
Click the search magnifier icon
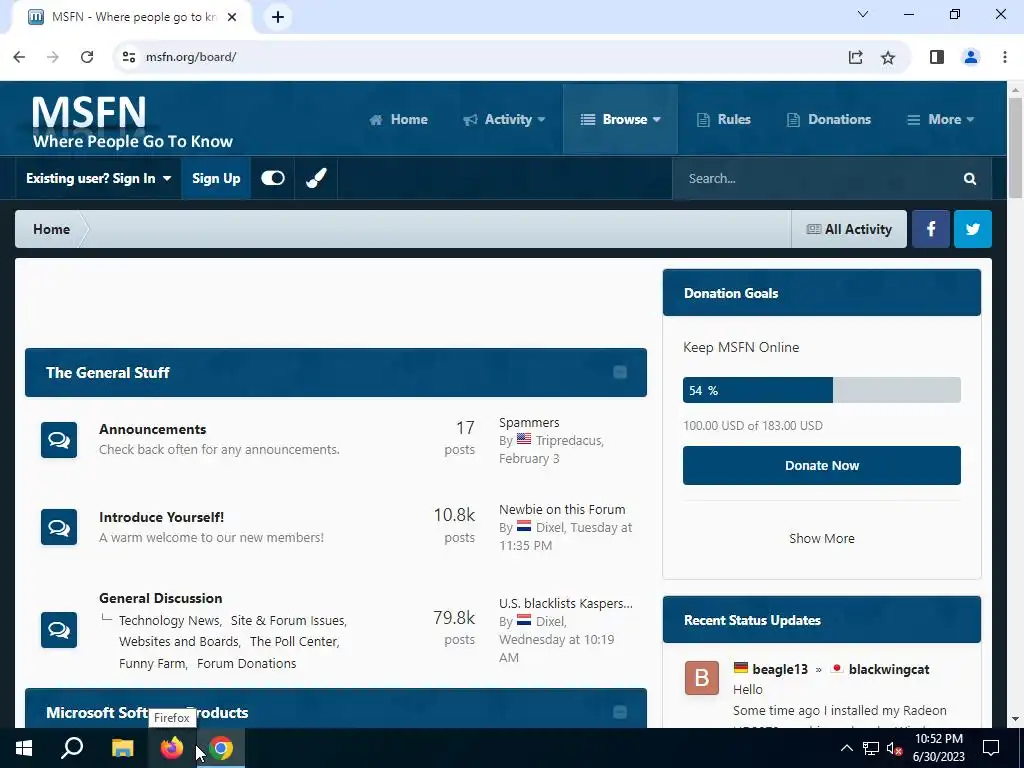970,178
